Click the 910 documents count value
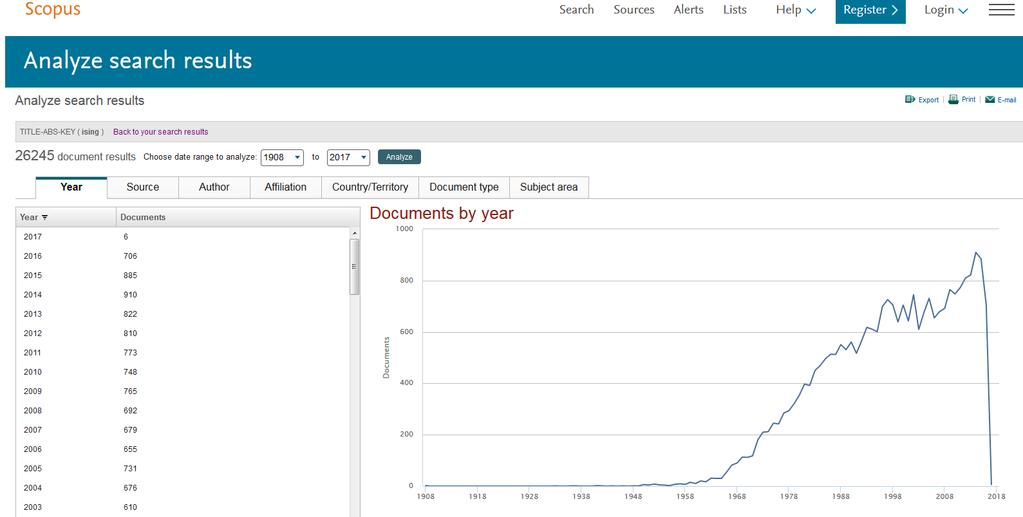Viewport: 1023px width, 517px height. coord(130,294)
